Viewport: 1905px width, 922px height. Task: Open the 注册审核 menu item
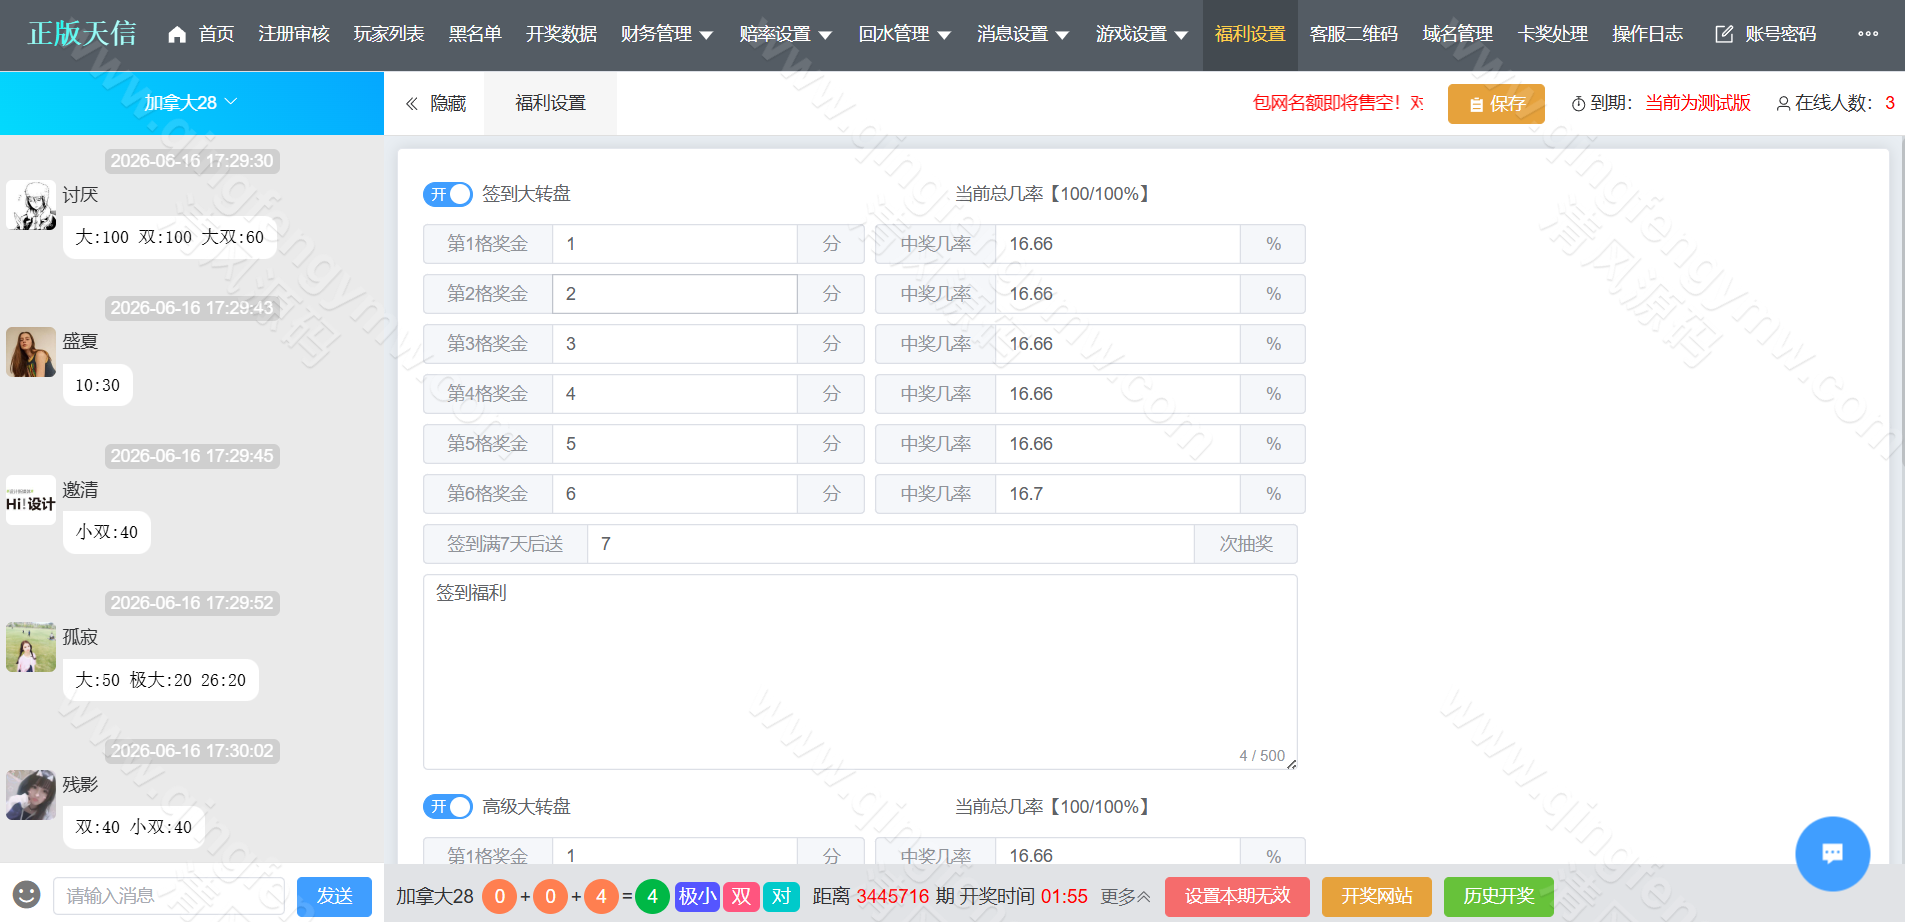coord(294,34)
